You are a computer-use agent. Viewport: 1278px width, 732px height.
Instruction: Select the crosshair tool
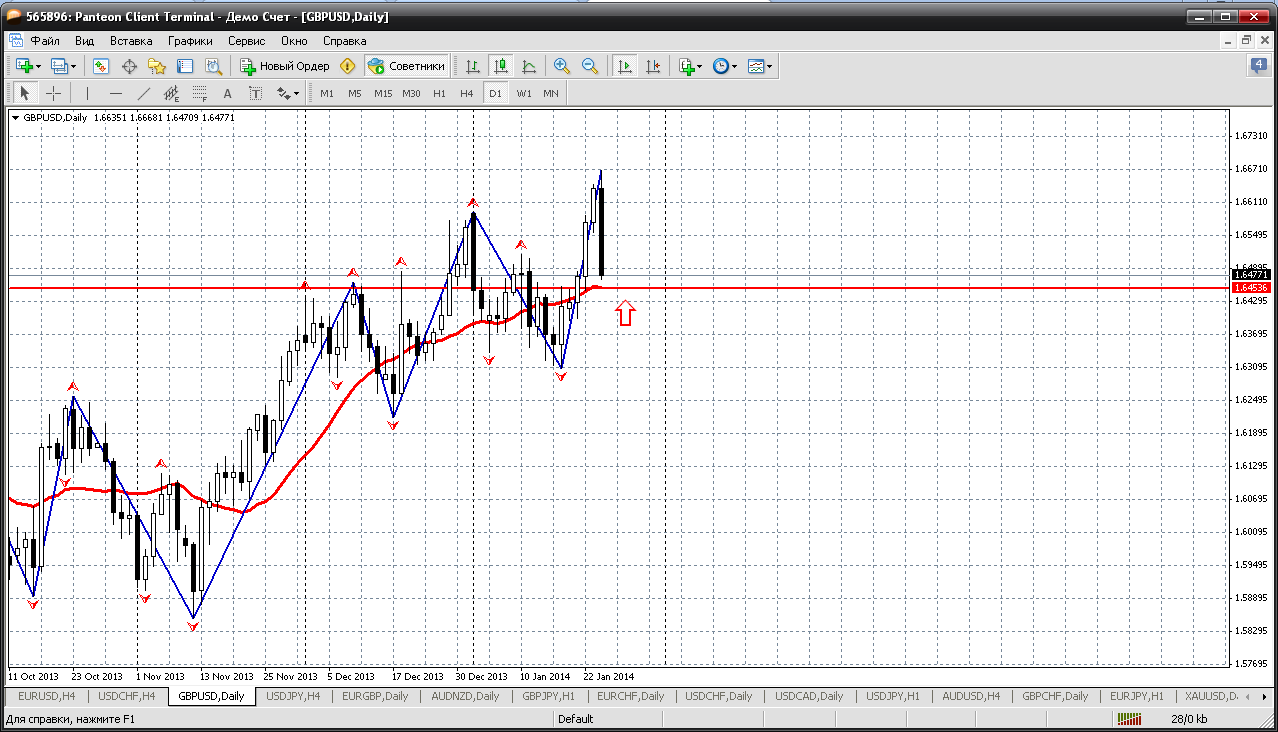pos(54,93)
